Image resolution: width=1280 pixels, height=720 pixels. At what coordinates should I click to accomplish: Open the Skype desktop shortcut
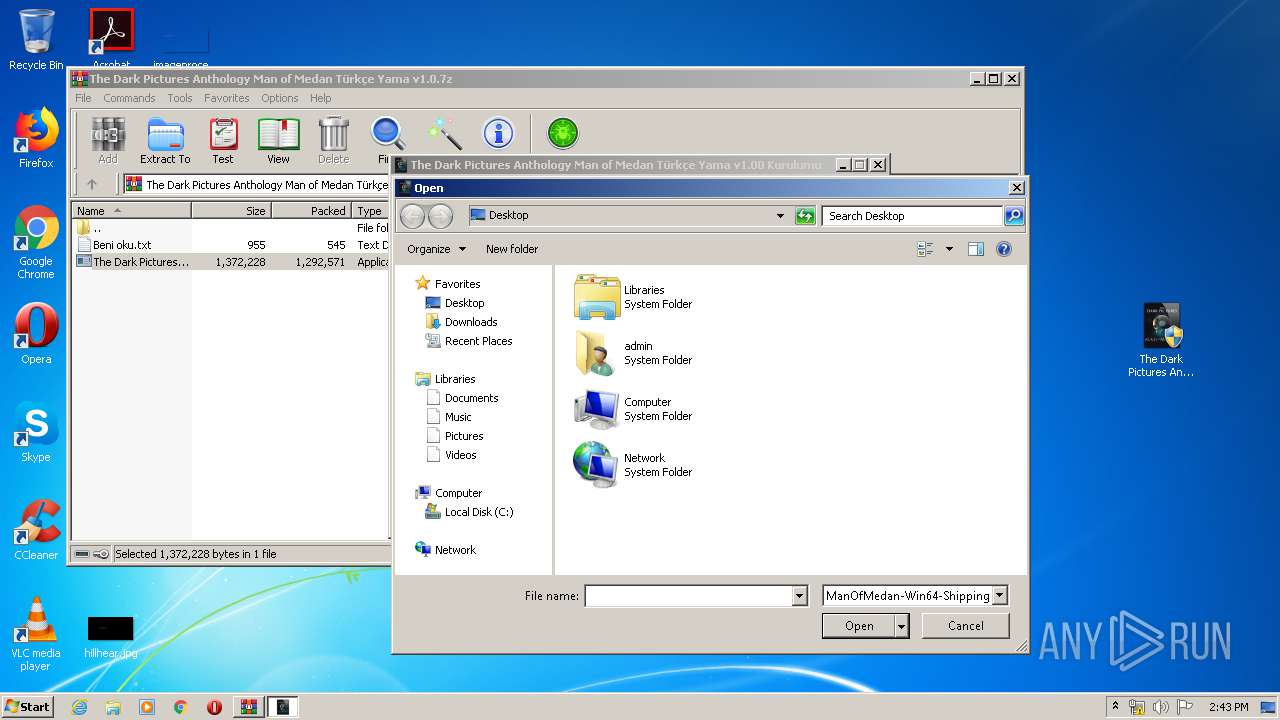click(36, 433)
